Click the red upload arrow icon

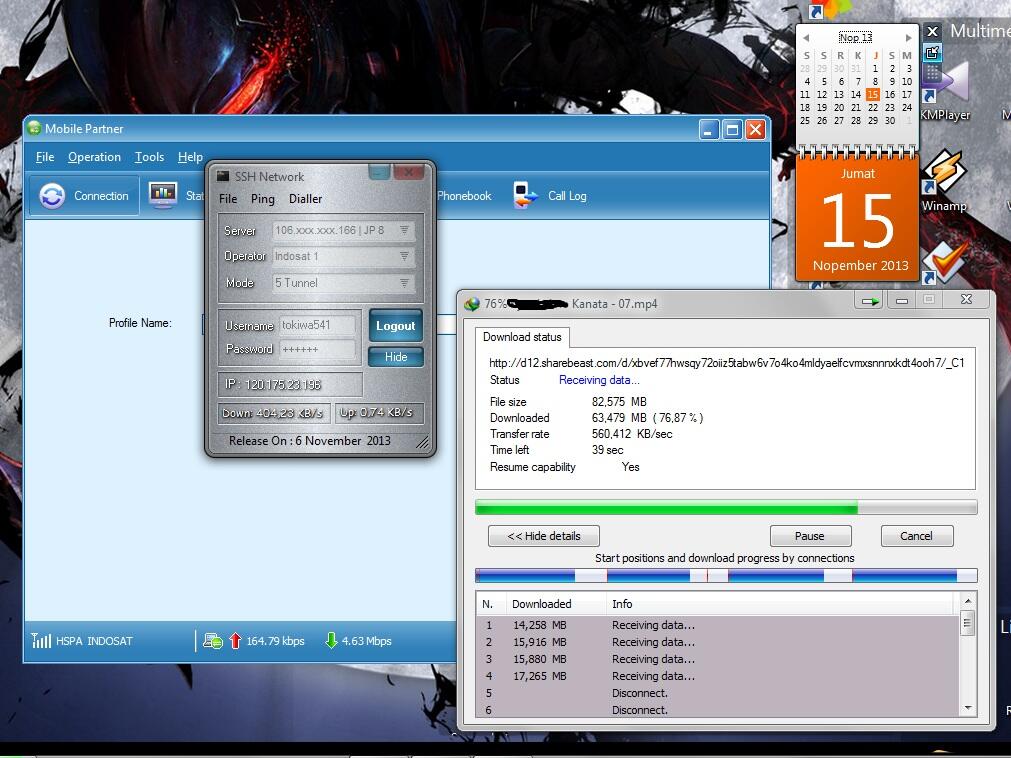pos(235,641)
